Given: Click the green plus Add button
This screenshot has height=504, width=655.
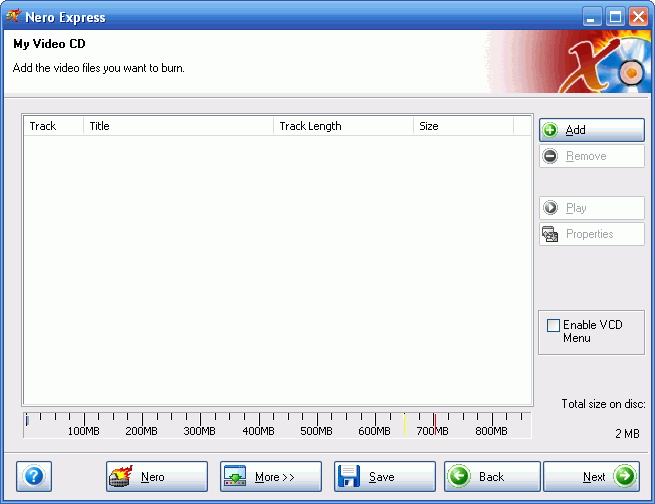Looking at the screenshot, I should 592,130.
